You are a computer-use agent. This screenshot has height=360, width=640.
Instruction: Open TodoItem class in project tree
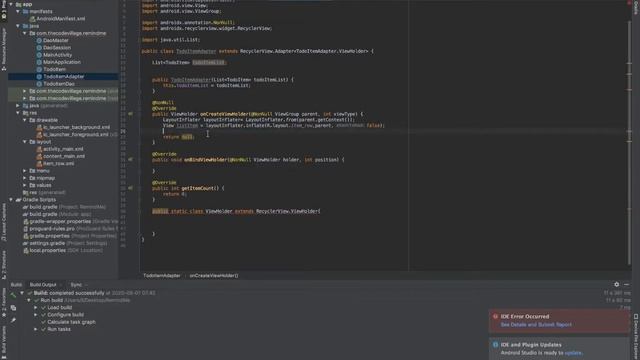pos(54,69)
